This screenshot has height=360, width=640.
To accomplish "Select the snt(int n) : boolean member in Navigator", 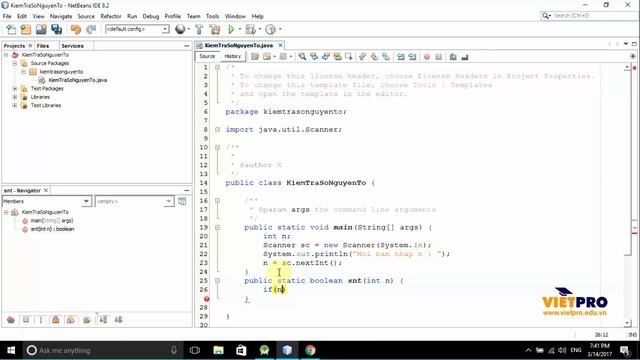I will tap(52, 229).
